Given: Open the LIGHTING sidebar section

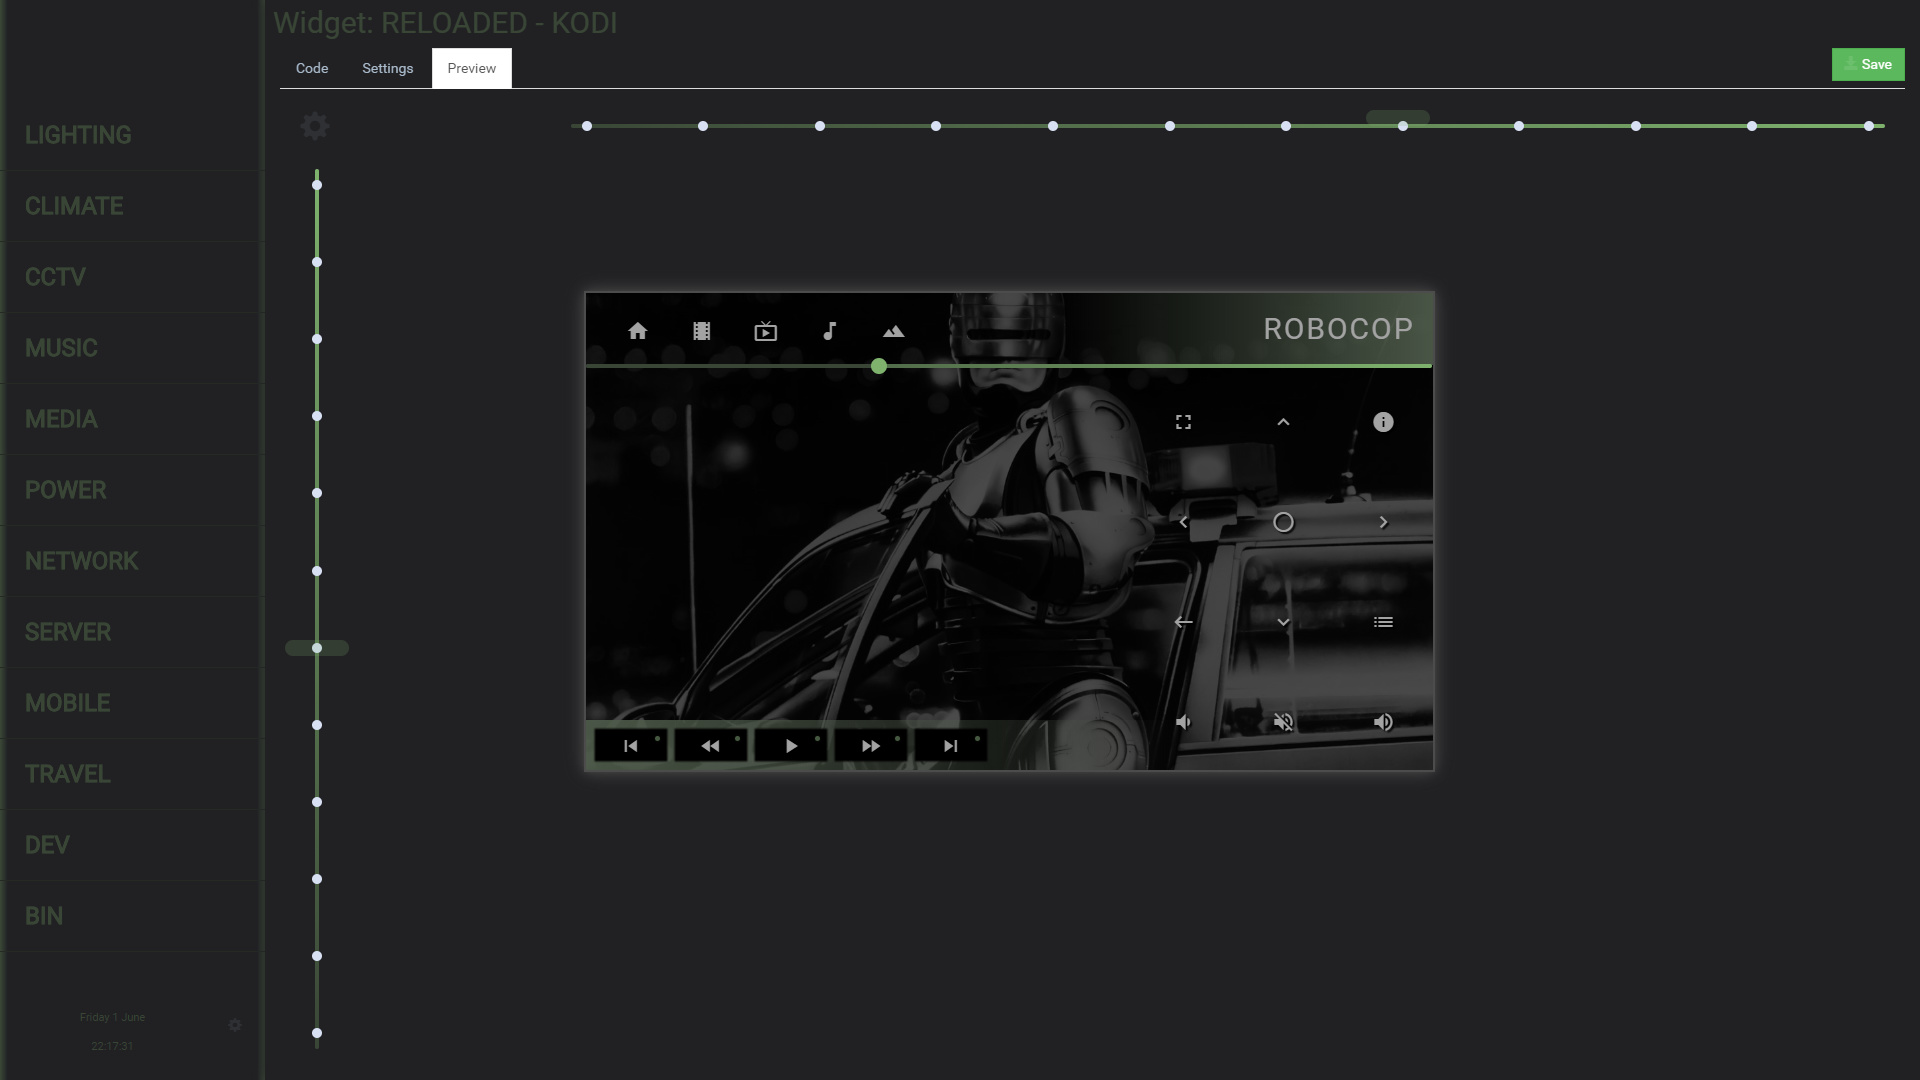Looking at the screenshot, I should (x=78, y=135).
